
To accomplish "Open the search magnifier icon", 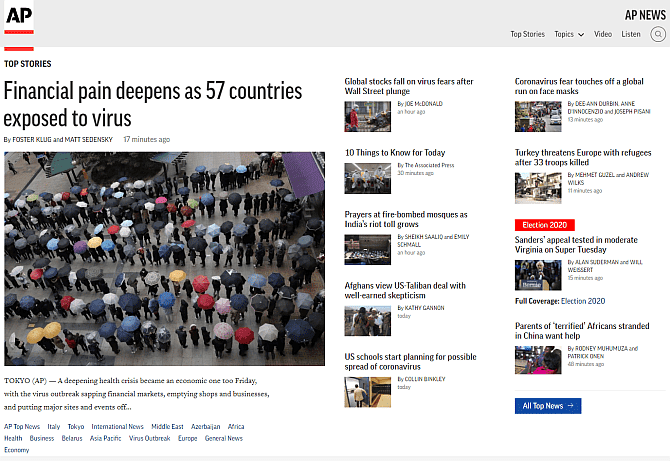I will point(658,34).
